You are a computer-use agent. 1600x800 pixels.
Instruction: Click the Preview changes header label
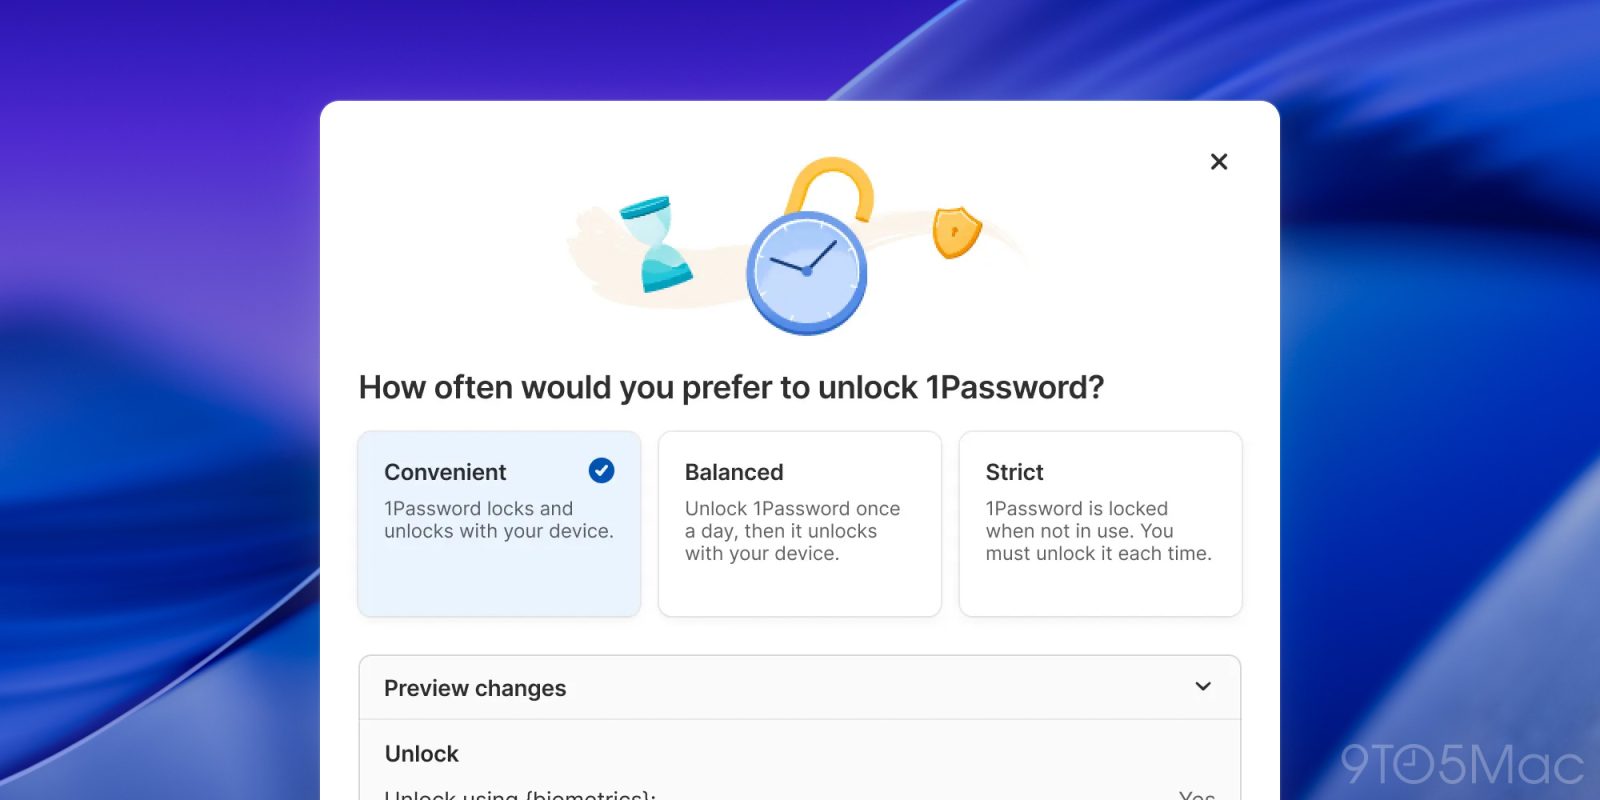475,688
